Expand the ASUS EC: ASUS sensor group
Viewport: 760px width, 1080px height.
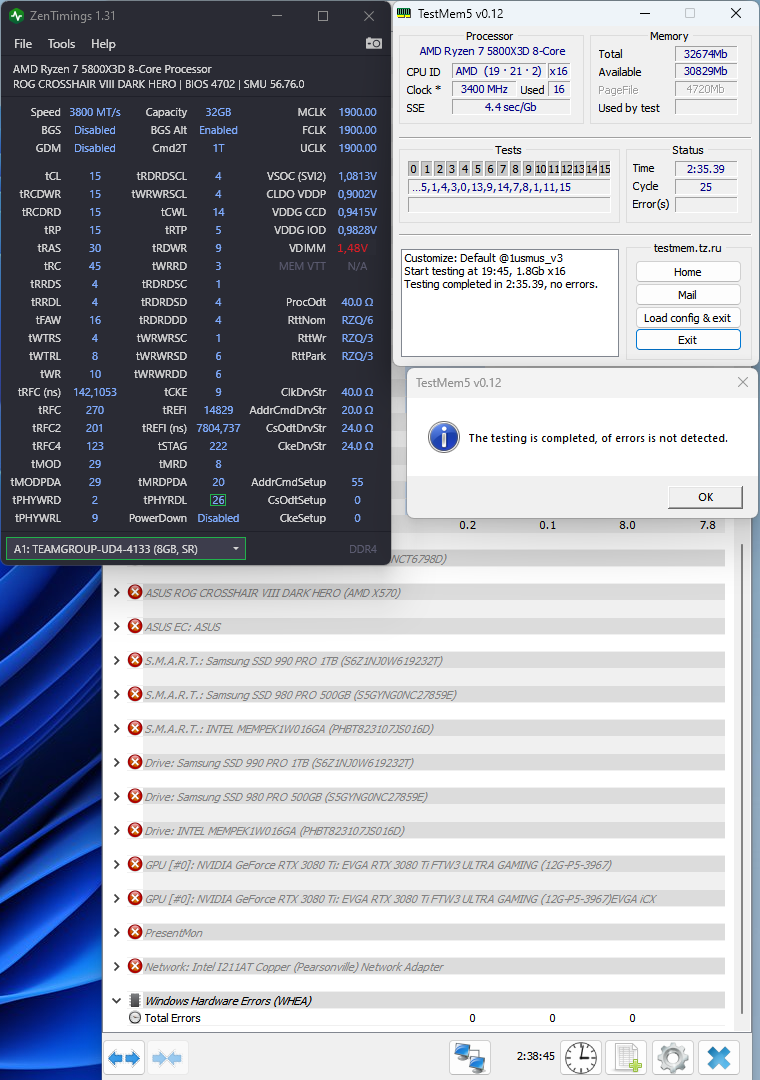(x=116, y=626)
